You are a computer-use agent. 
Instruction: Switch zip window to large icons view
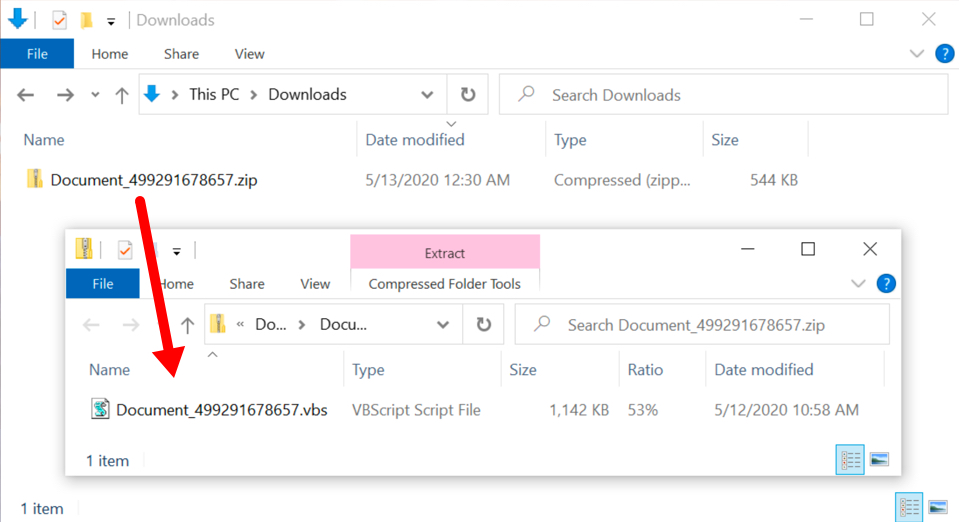pos(879,460)
